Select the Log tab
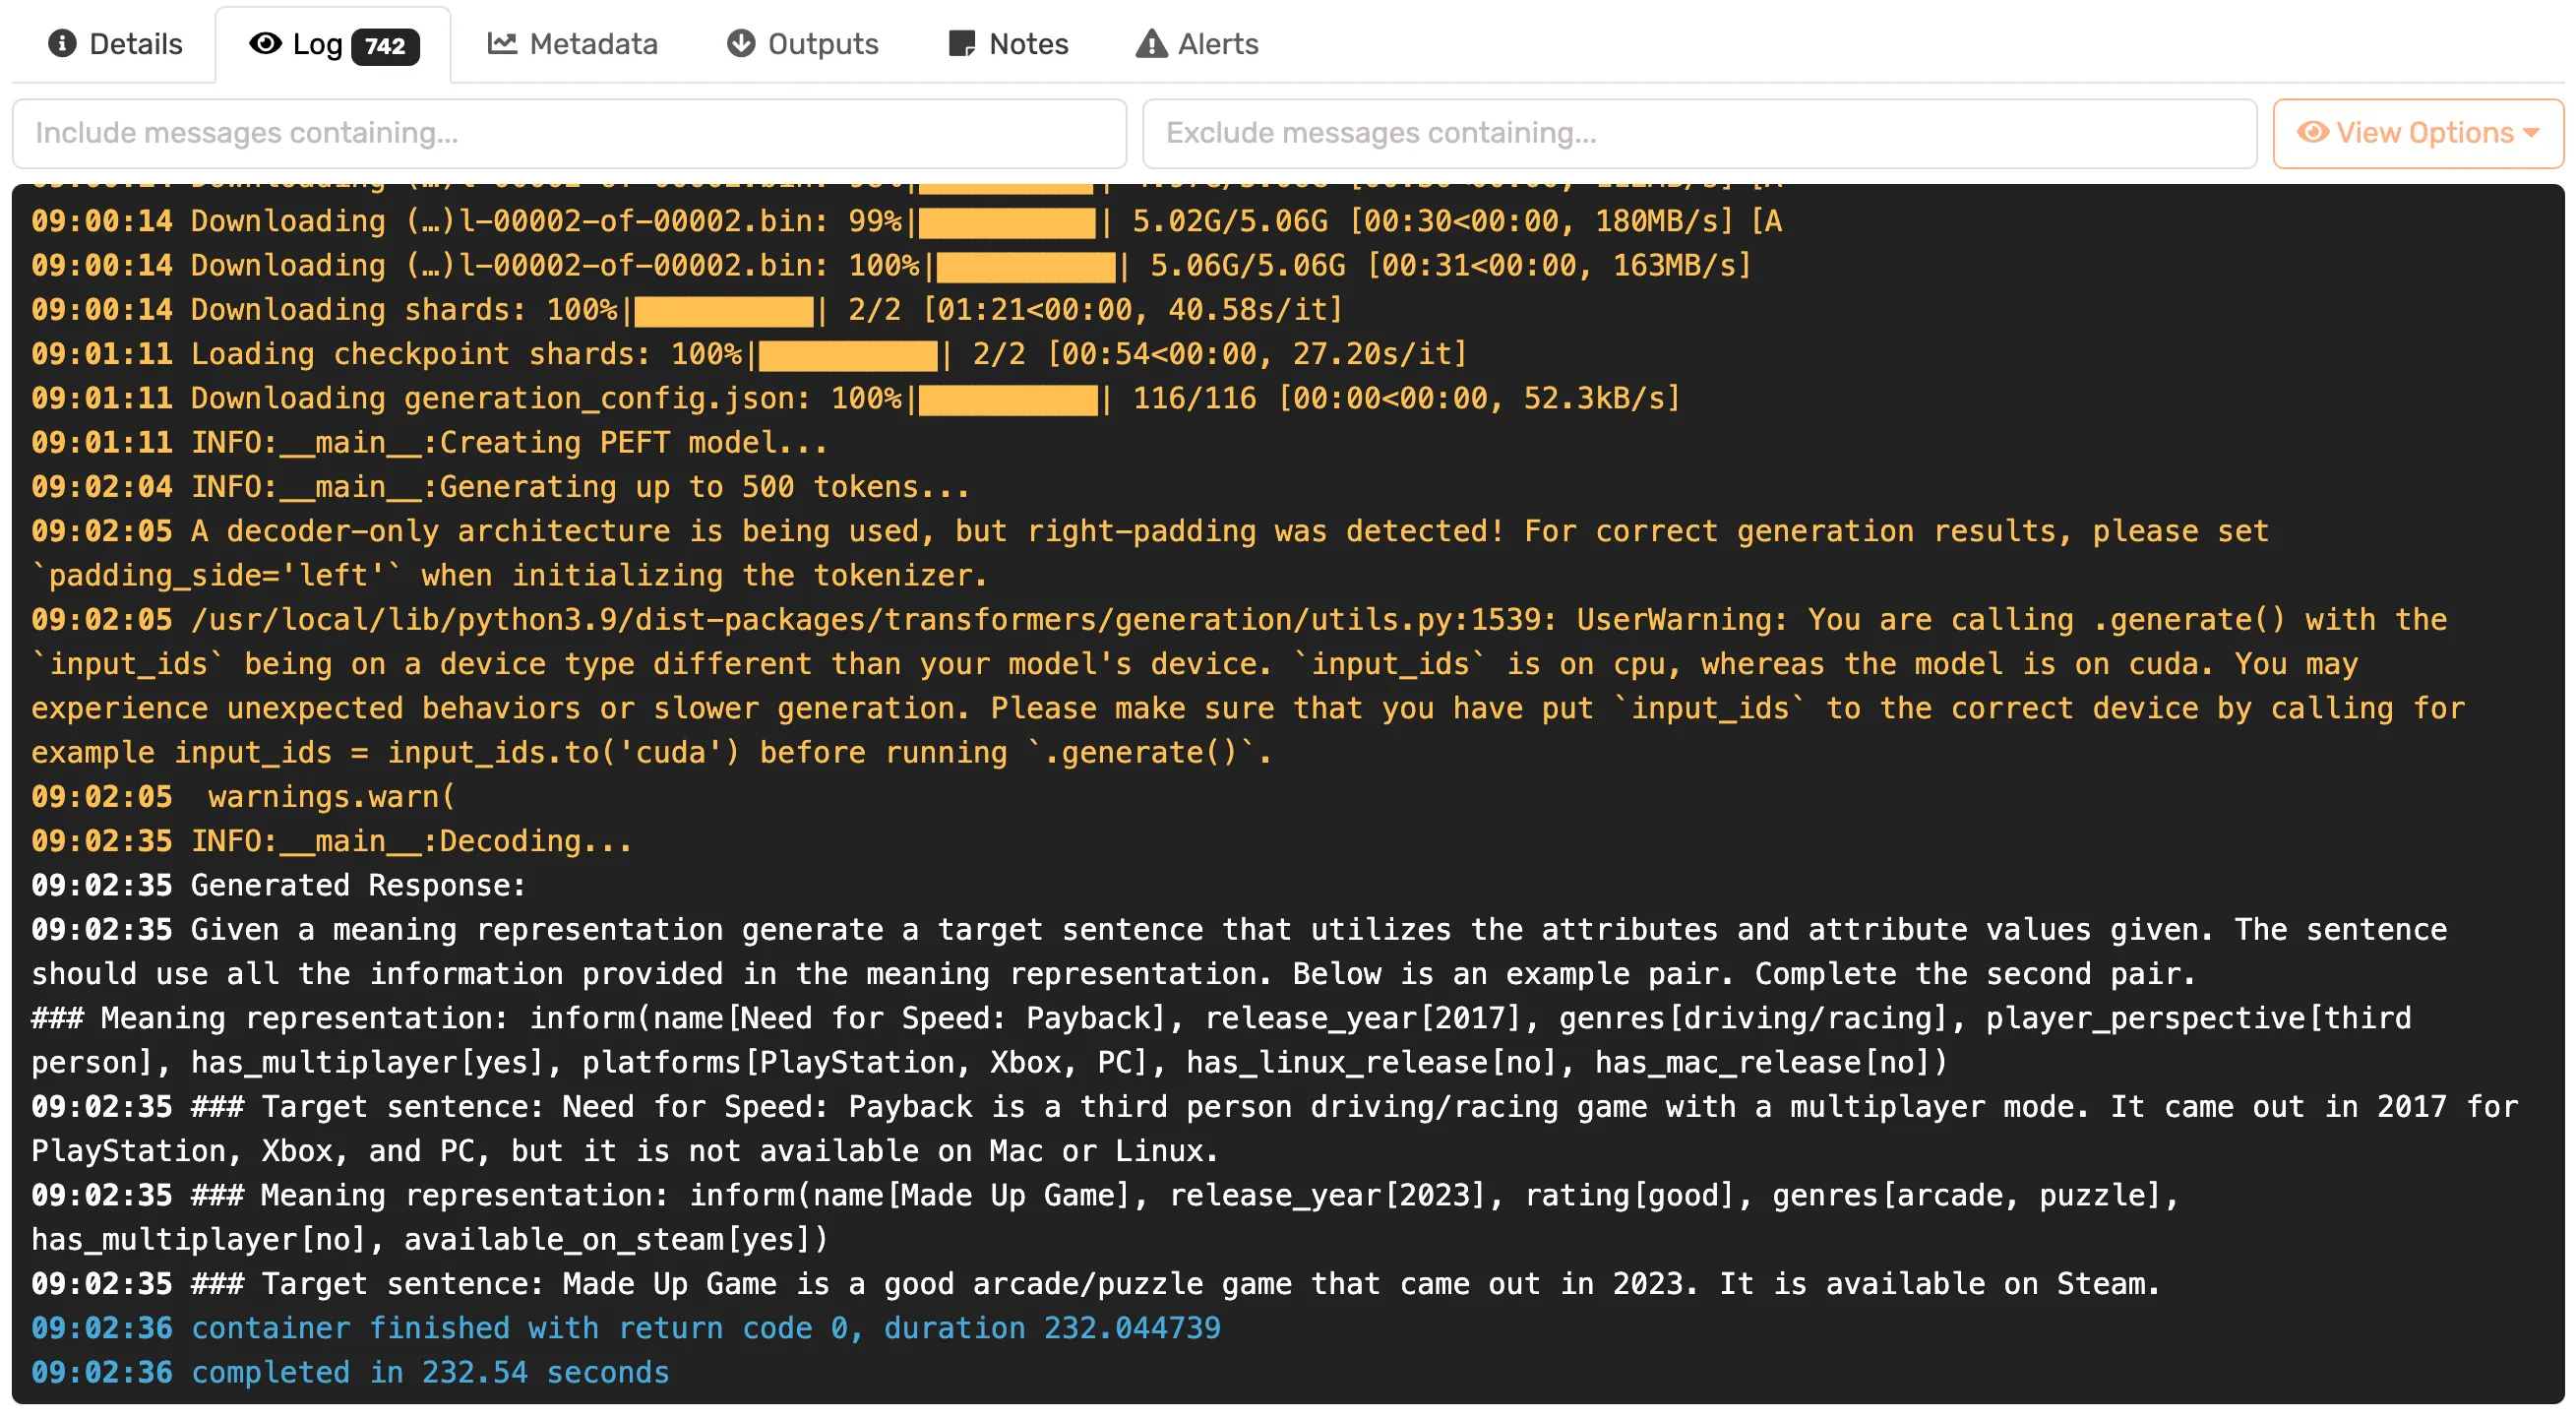This screenshot has width=2576, height=1417. click(333, 44)
